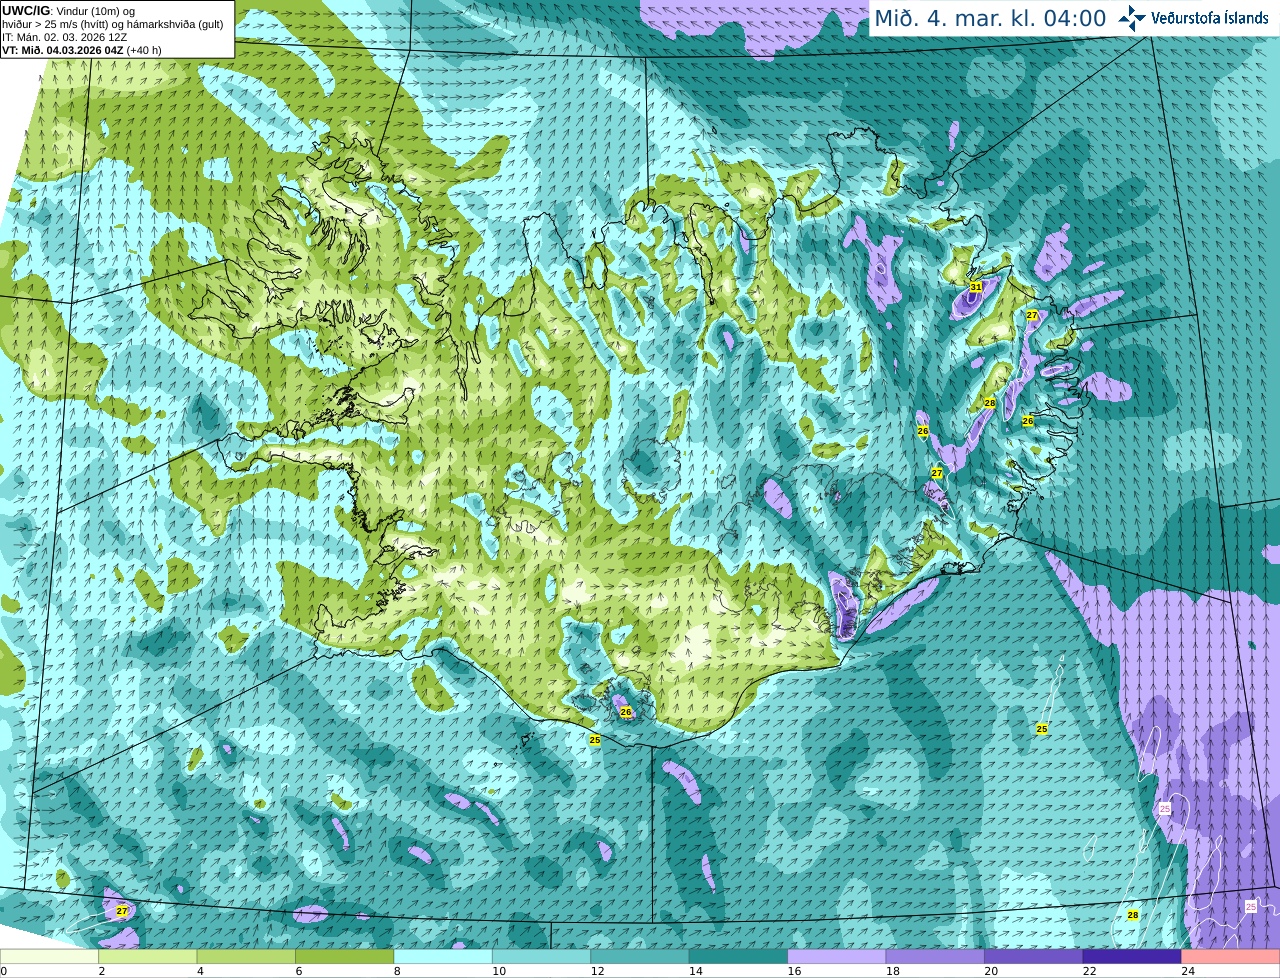Click the Veðurstofa Íslands logo icon

pyautogui.click(x=1132, y=18)
